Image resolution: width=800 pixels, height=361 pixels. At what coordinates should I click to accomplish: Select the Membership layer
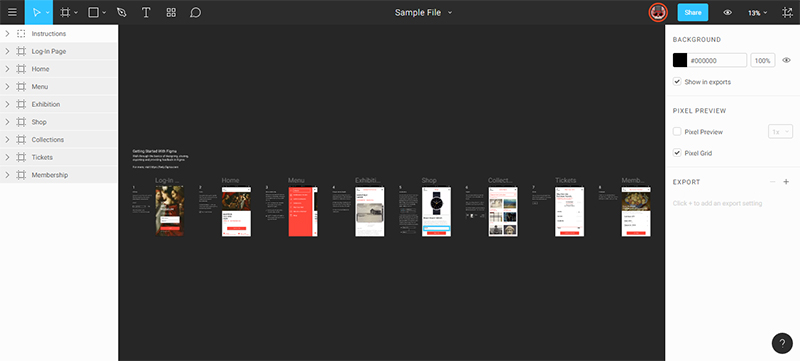59,175
